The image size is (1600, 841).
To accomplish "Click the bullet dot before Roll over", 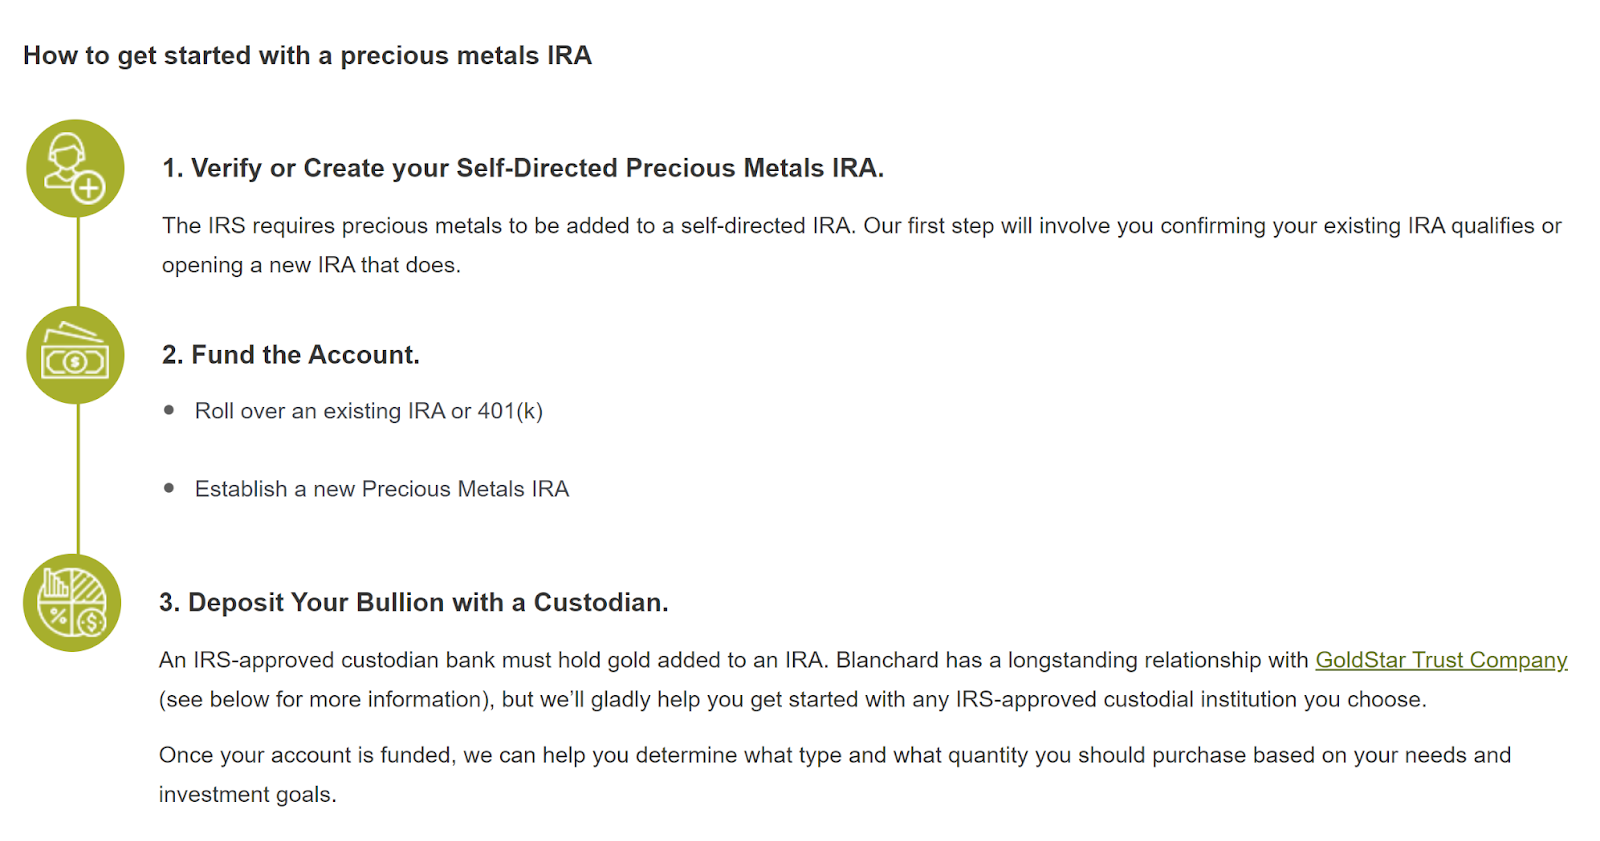I will coord(169,410).
